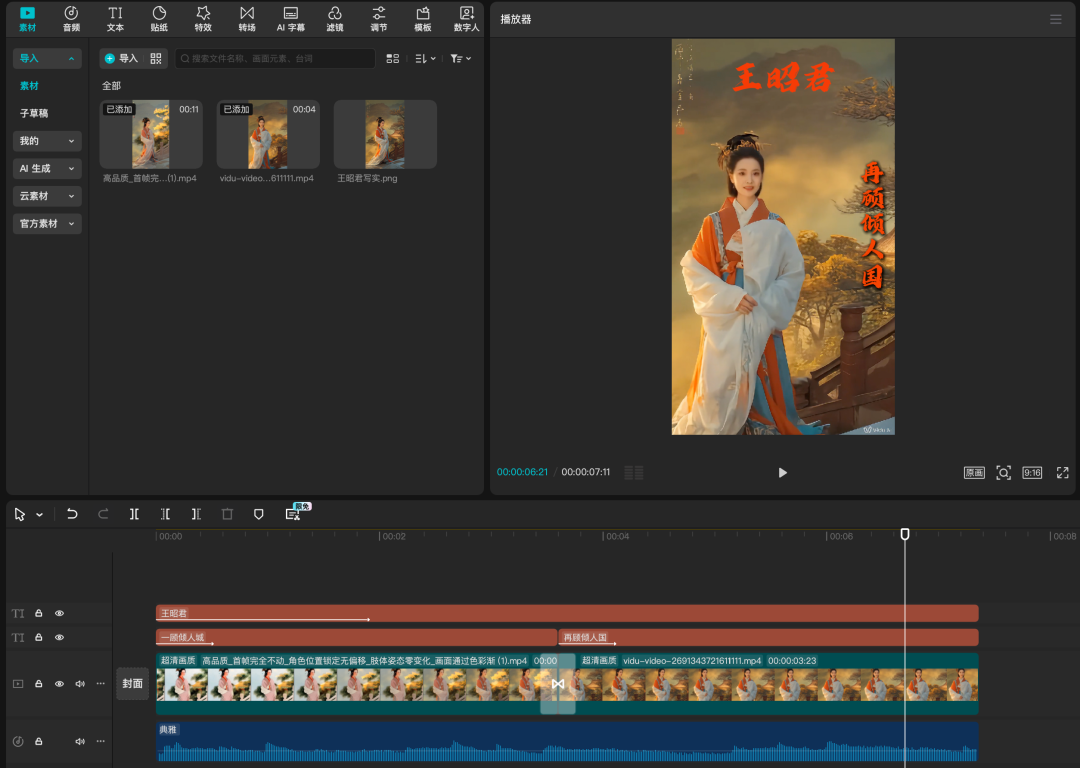Delete the clip part left of the playhead
Viewport: 1080px width, 768px height.
point(165,514)
